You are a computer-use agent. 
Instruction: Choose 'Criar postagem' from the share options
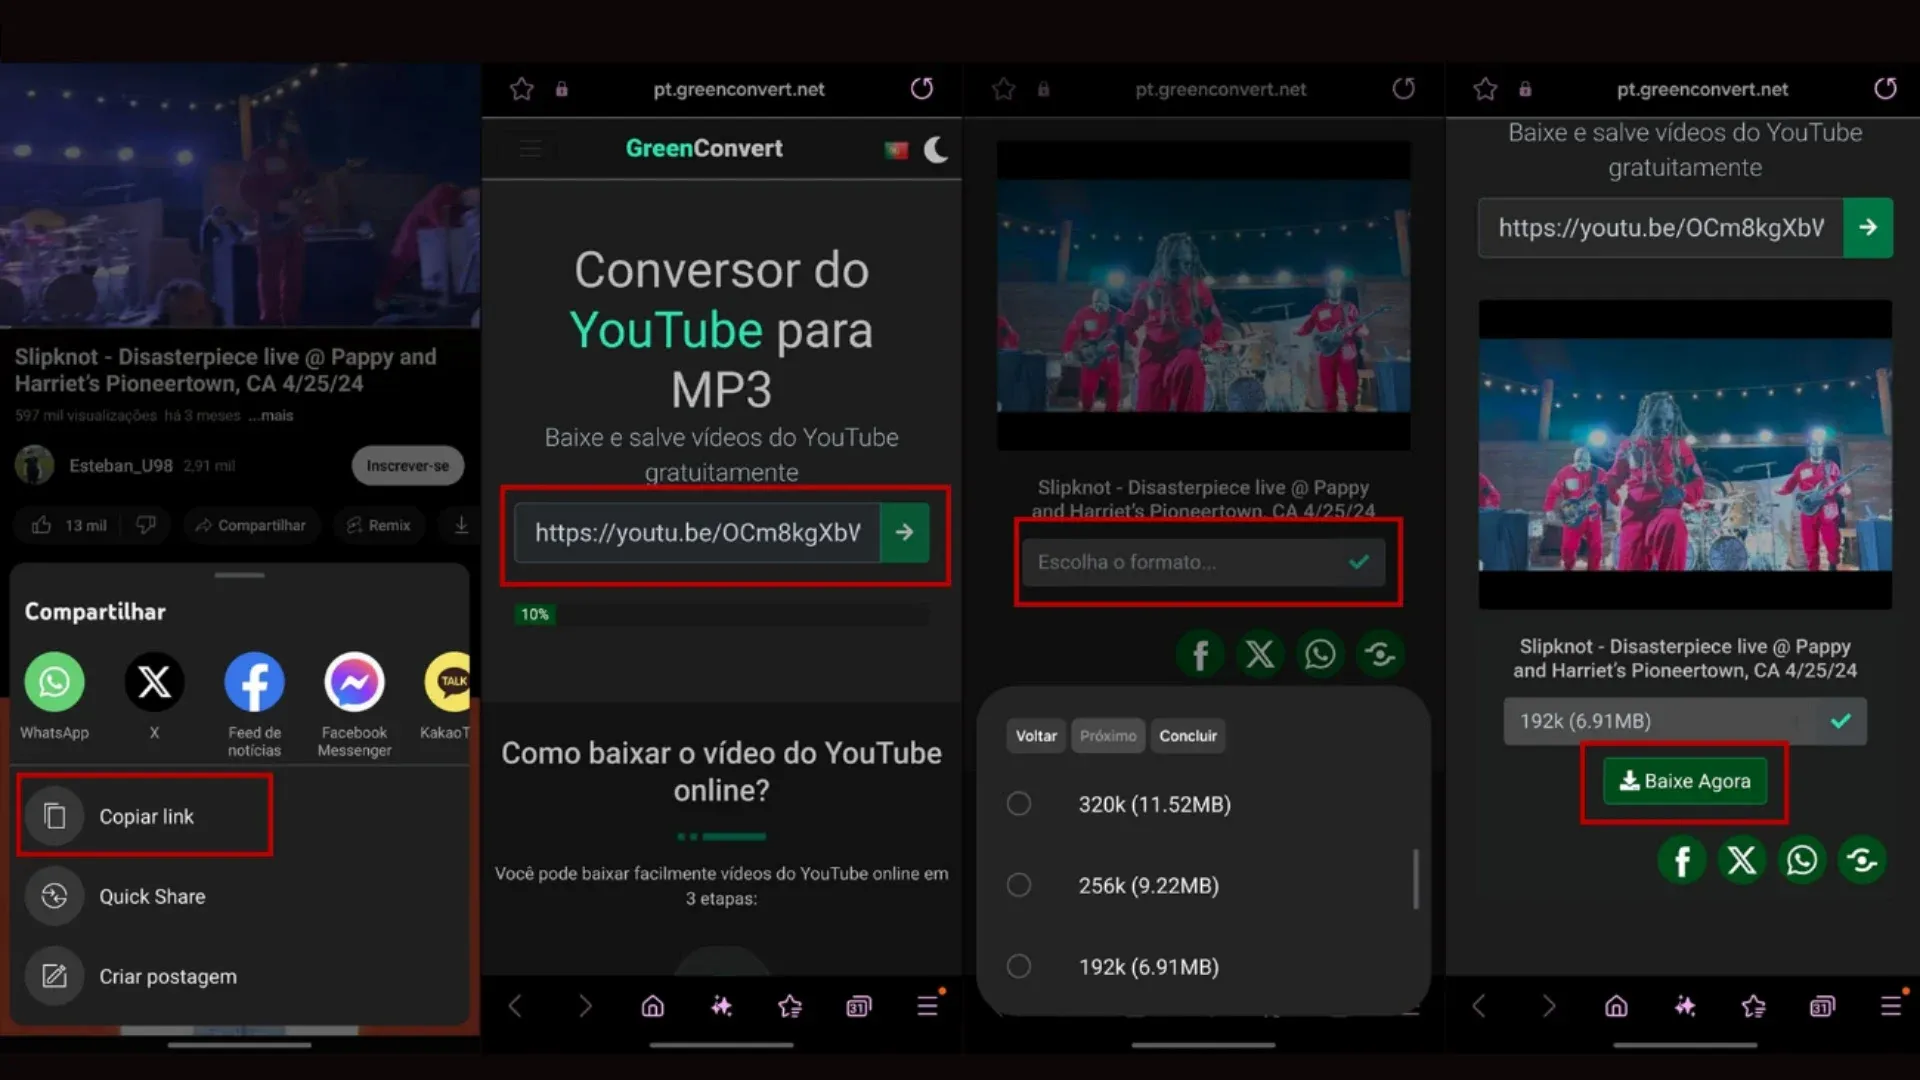click(x=167, y=976)
